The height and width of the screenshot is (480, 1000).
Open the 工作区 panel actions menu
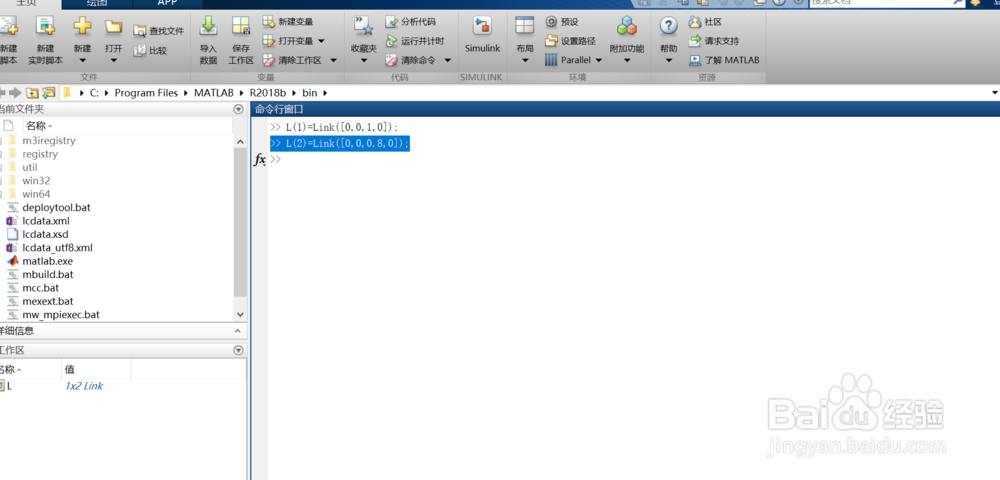pyautogui.click(x=239, y=350)
